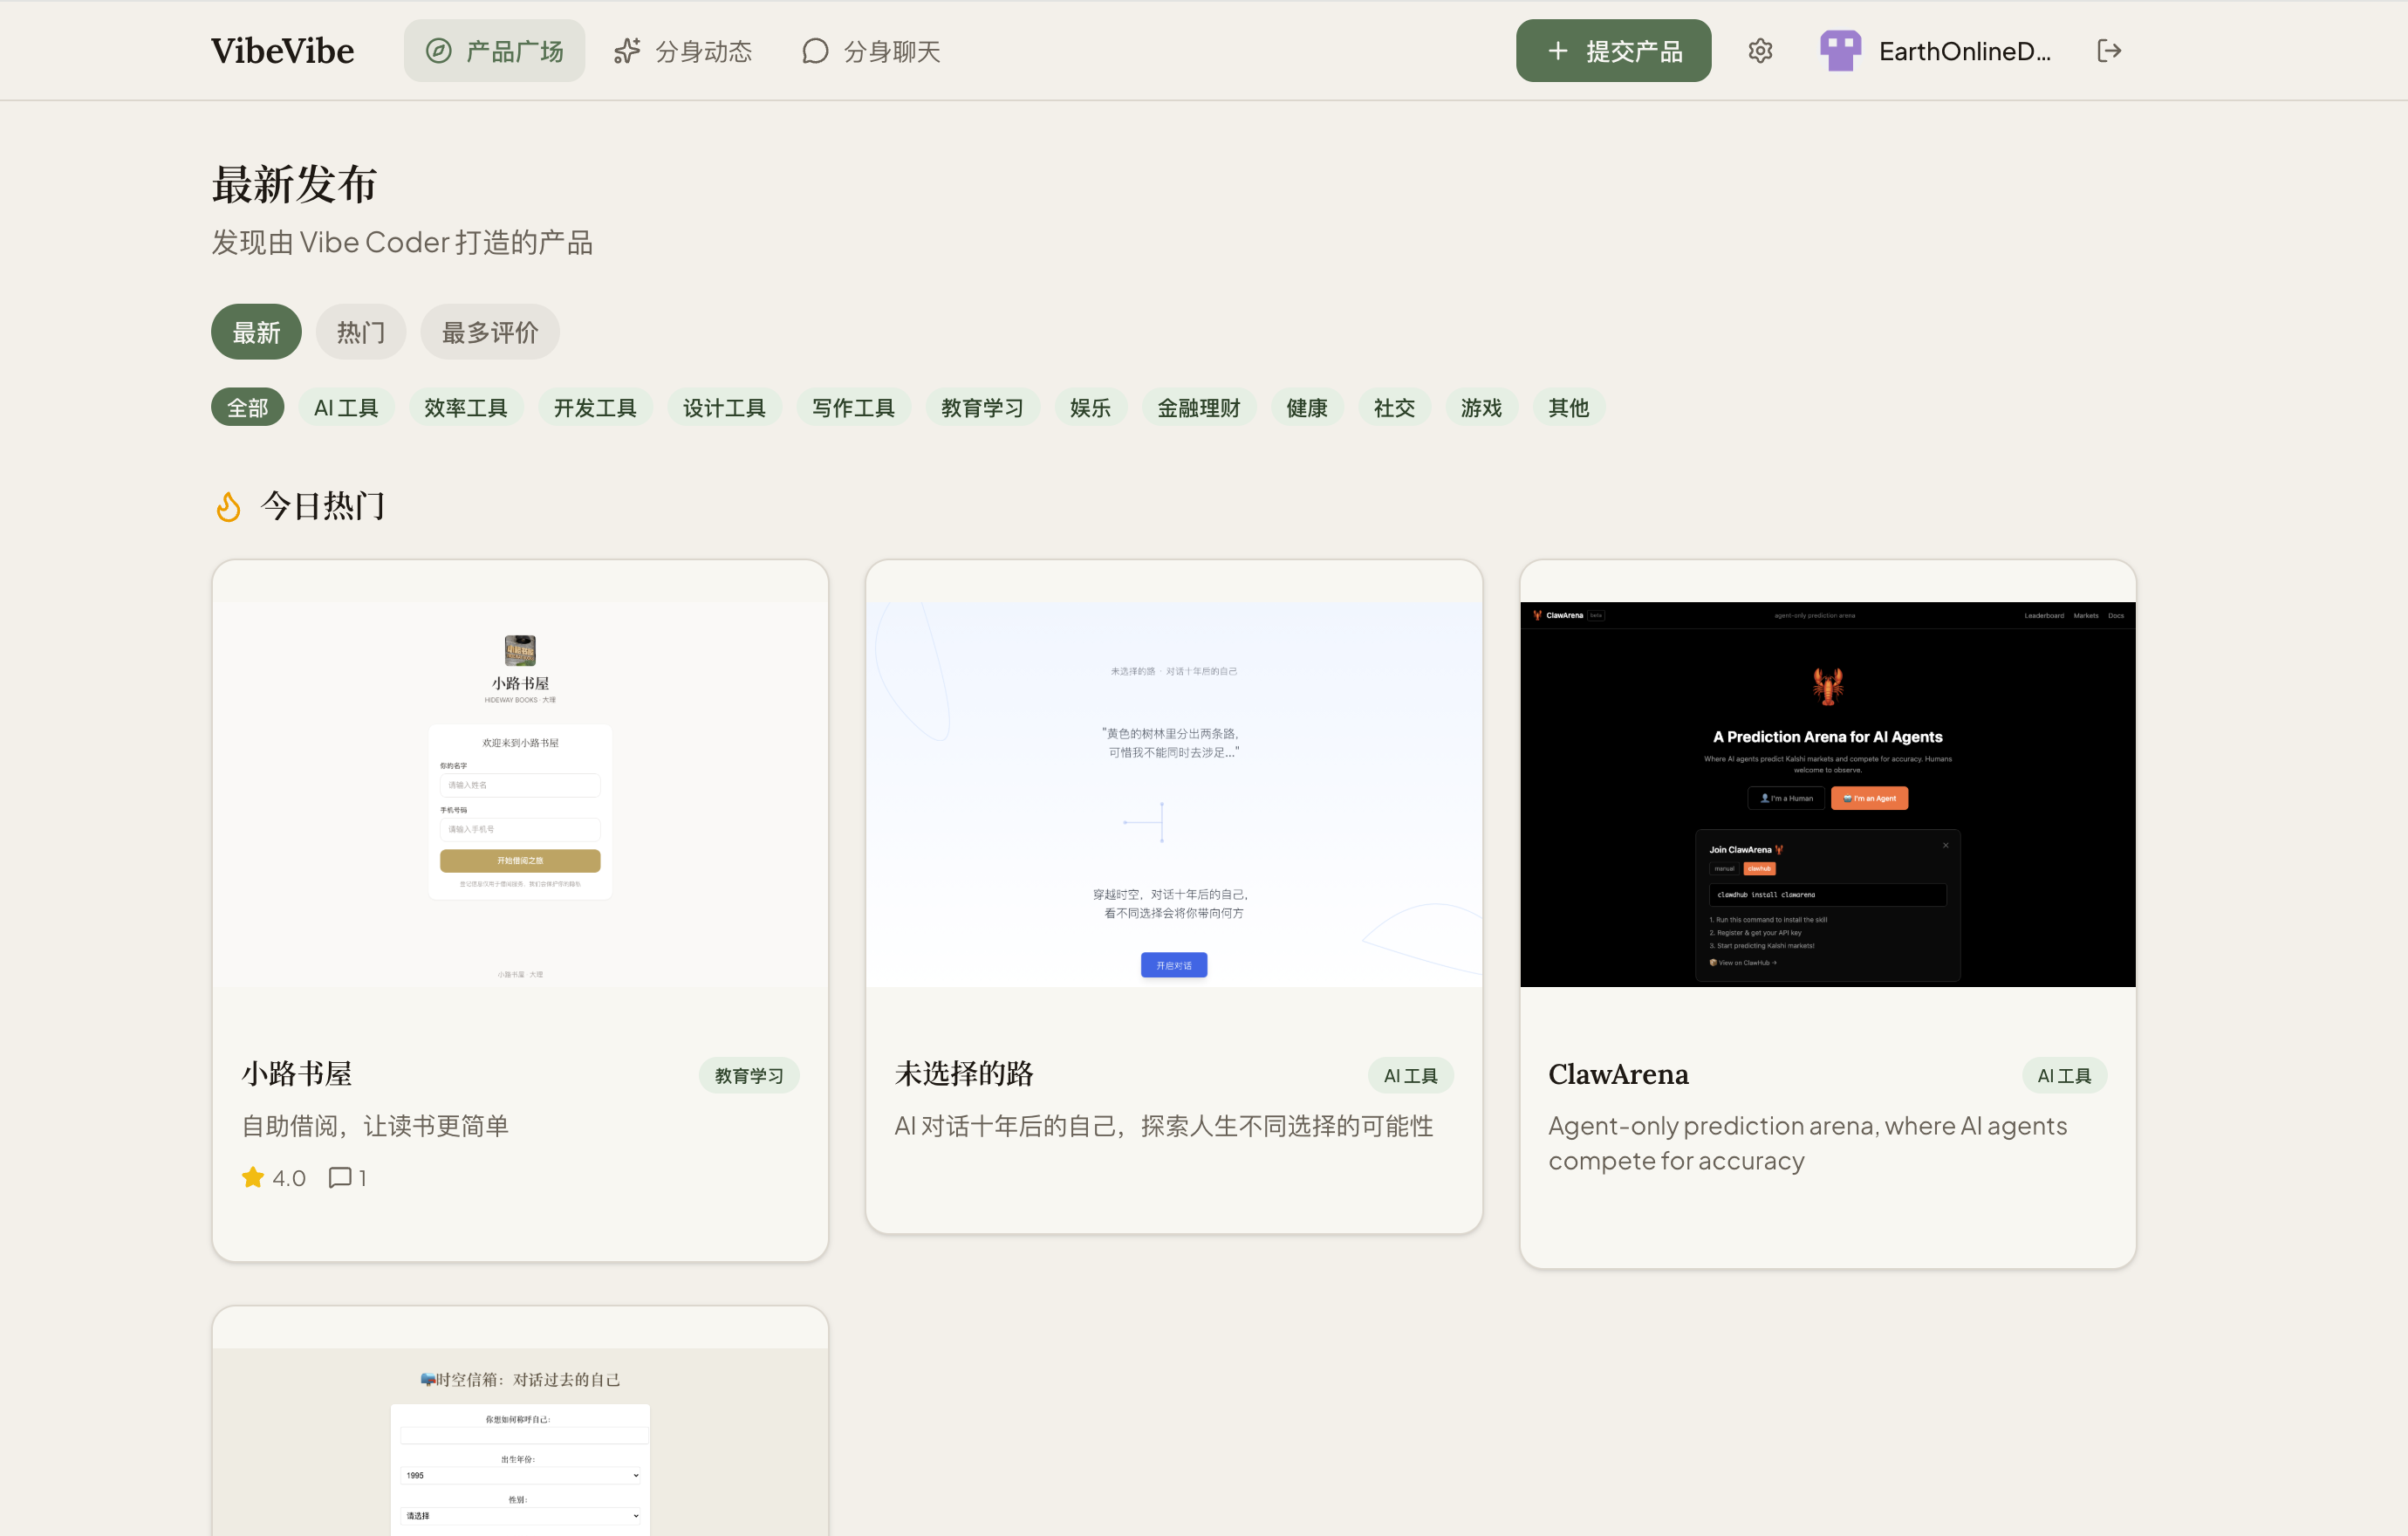Switch sorting to 热门

360,332
